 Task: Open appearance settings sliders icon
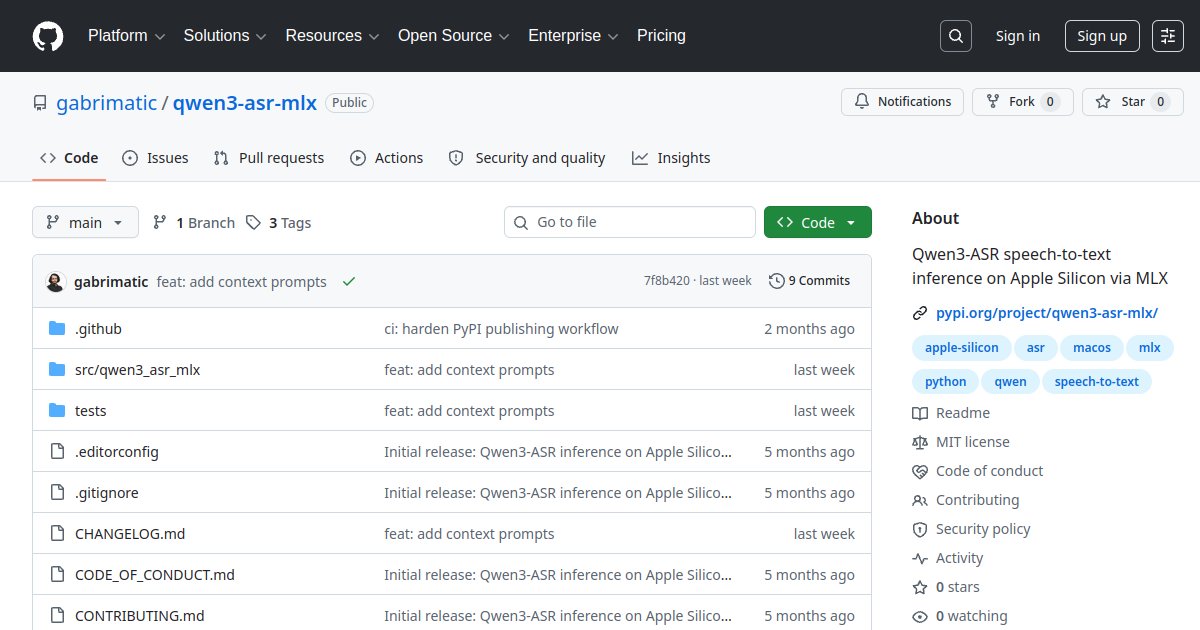(x=1168, y=36)
